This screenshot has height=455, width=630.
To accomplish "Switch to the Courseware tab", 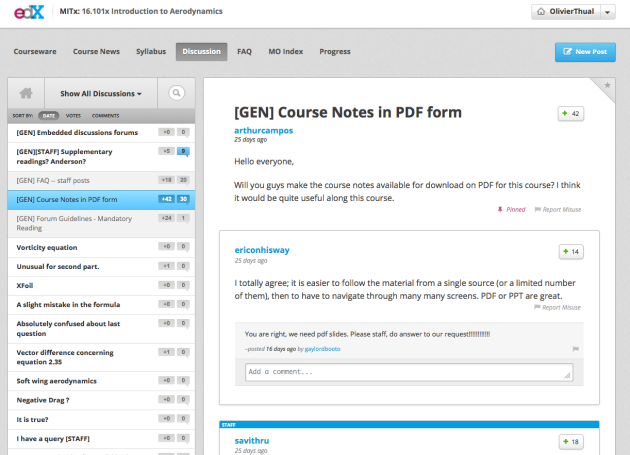I will [x=33, y=51].
